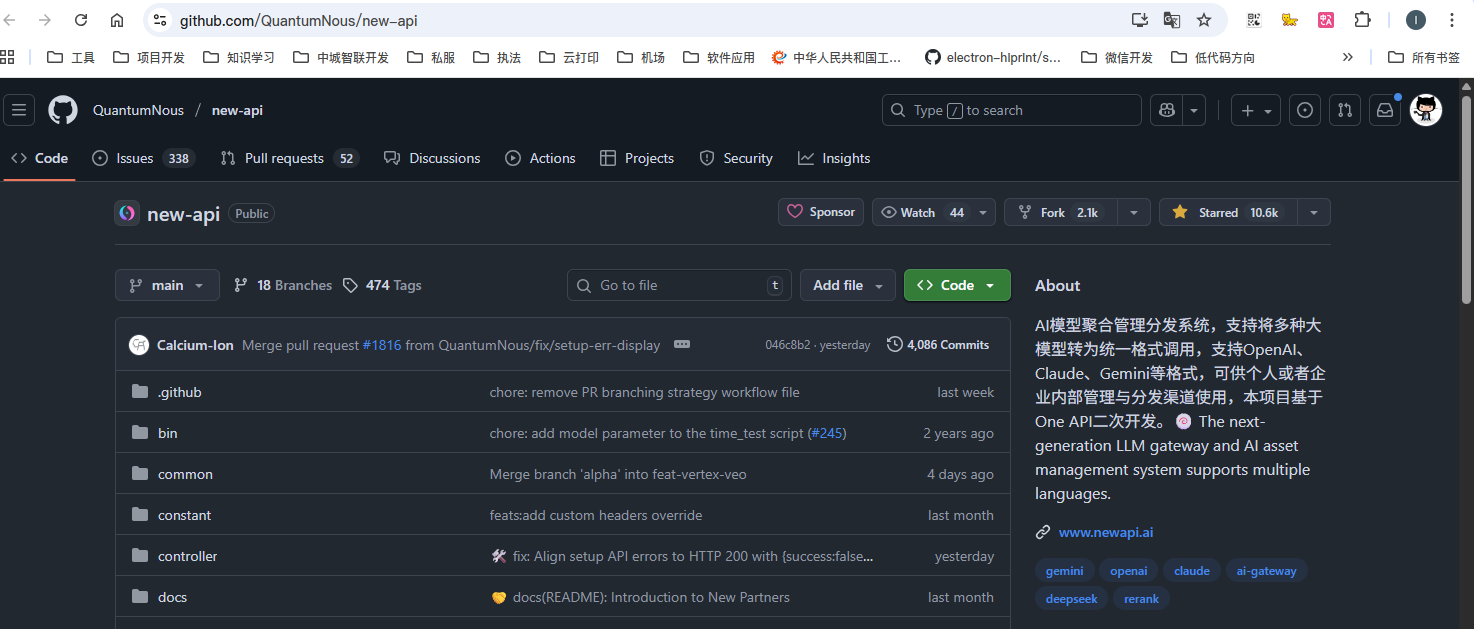Open the Copilot chat icon
The height and width of the screenshot is (629, 1474).
1166,110
